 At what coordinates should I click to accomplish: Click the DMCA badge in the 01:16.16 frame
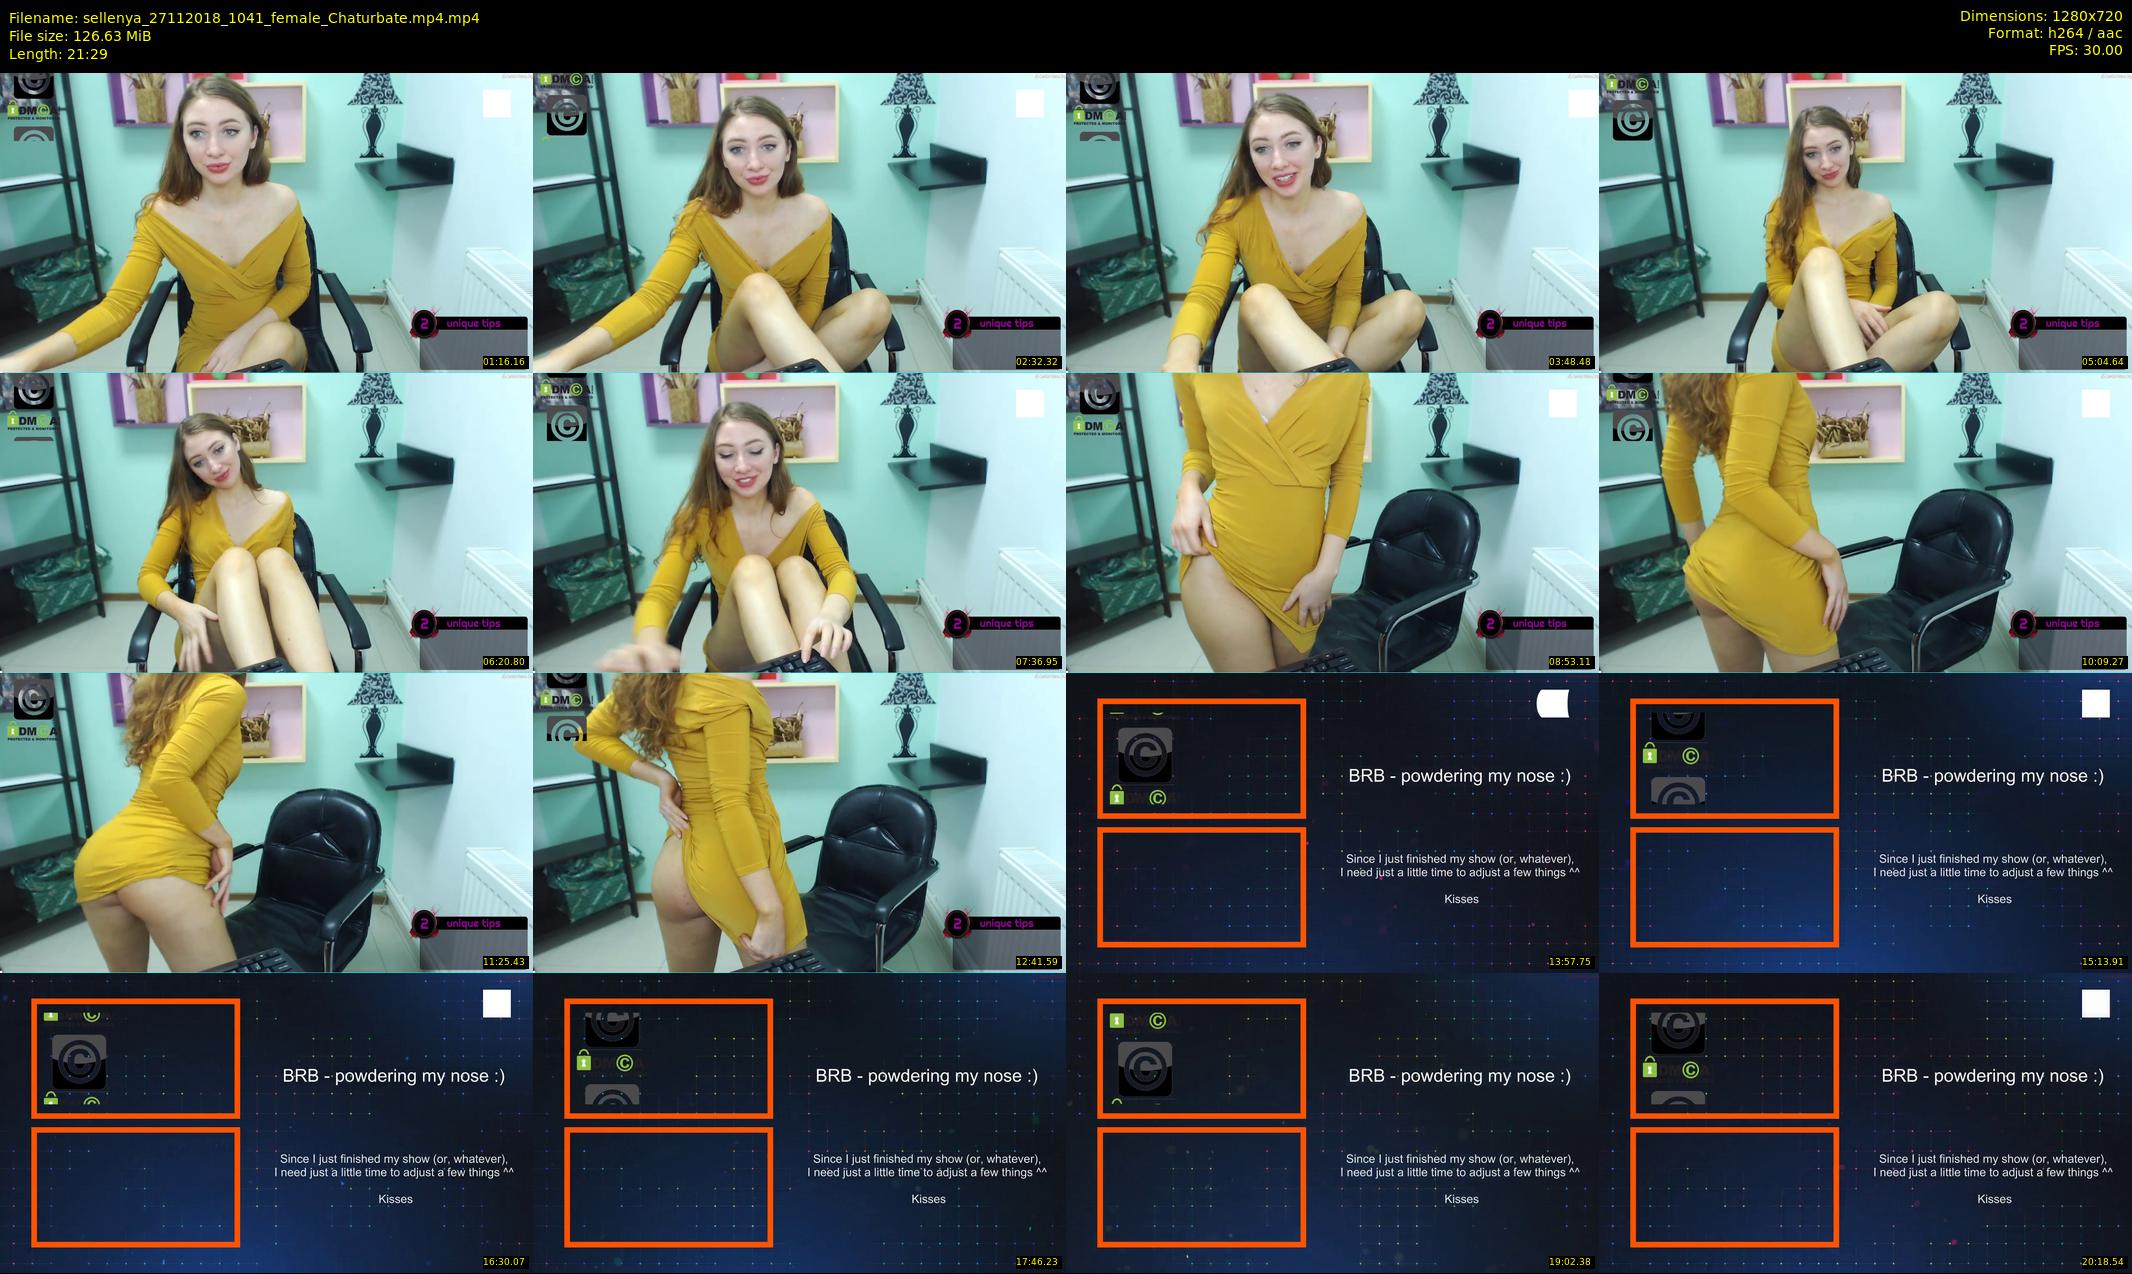[32, 112]
